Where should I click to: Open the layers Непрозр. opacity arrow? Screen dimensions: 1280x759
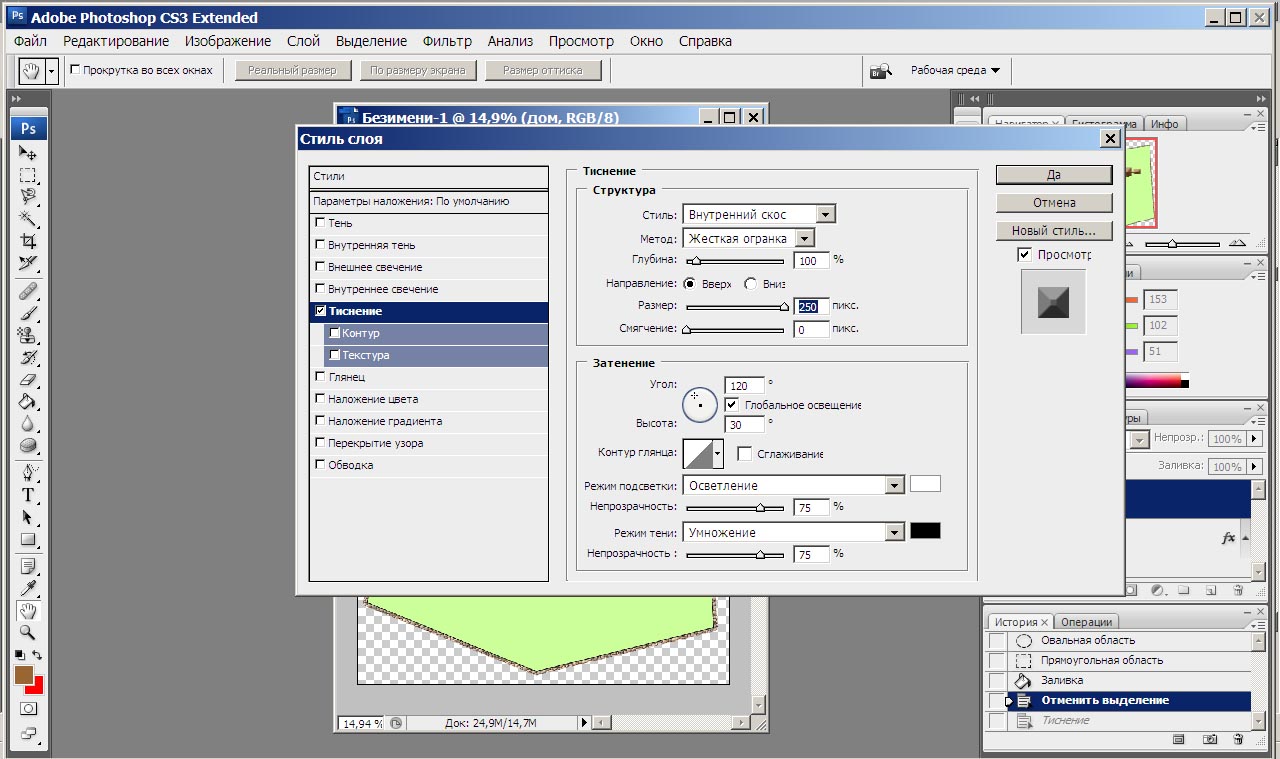pyautogui.click(x=1256, y=439)
